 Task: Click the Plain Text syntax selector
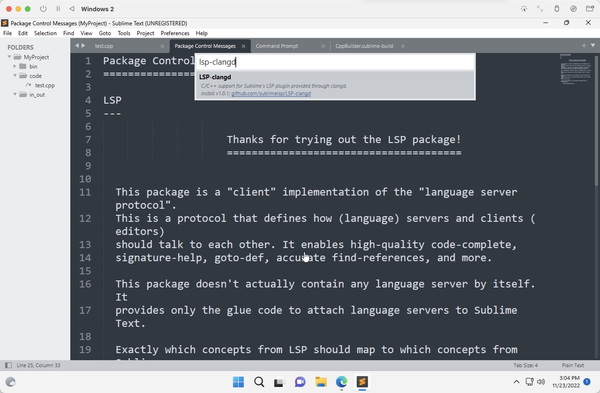572,365
